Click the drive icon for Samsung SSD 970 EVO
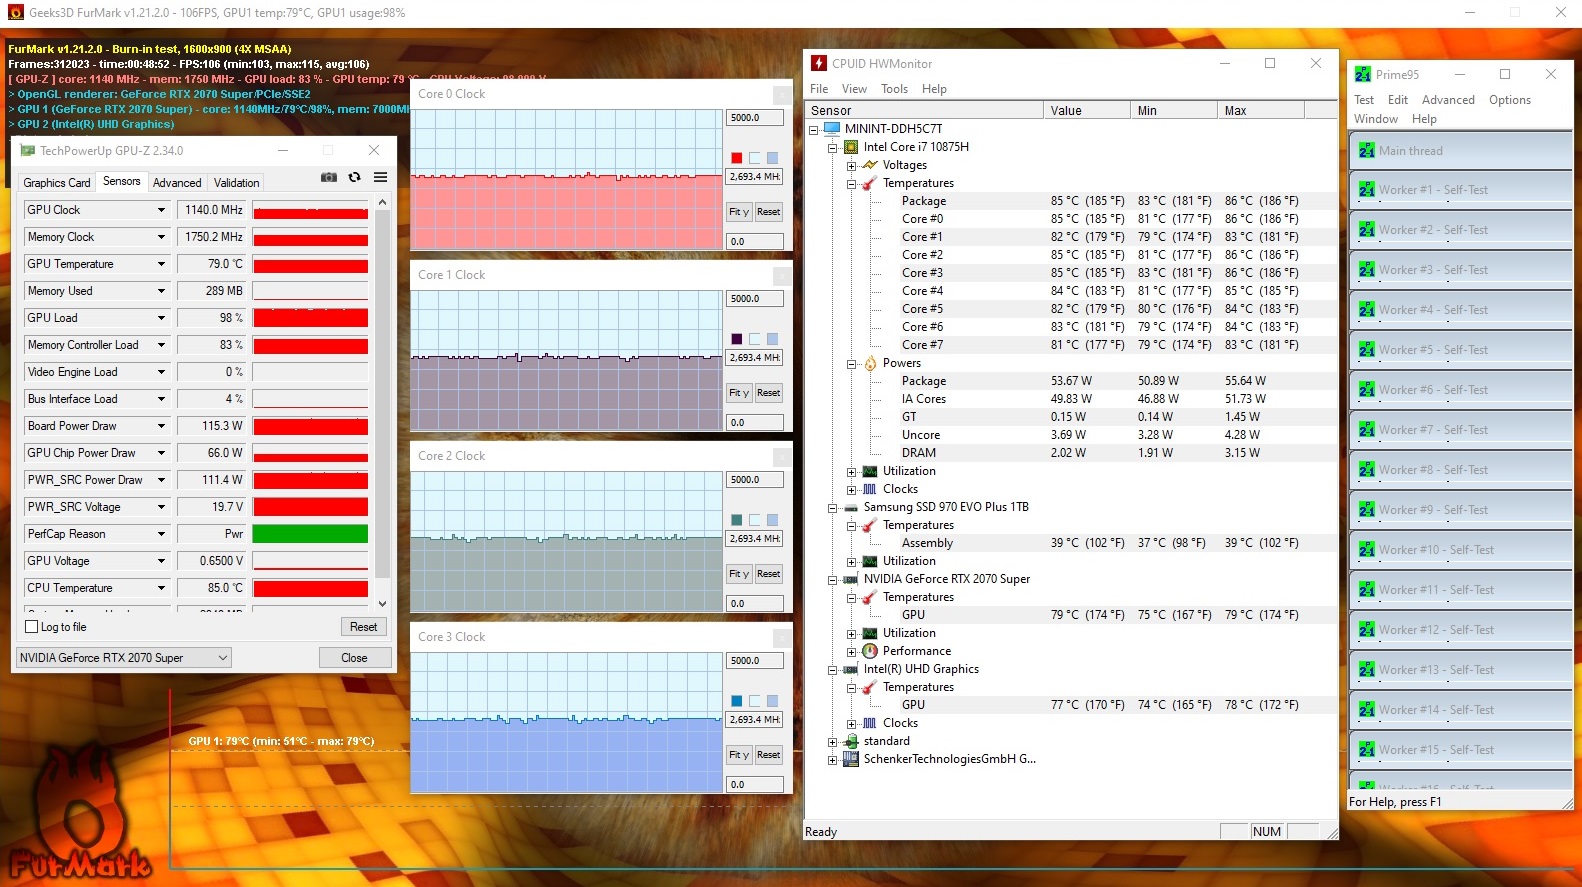 pyautogui.click(x=851, y=507)
